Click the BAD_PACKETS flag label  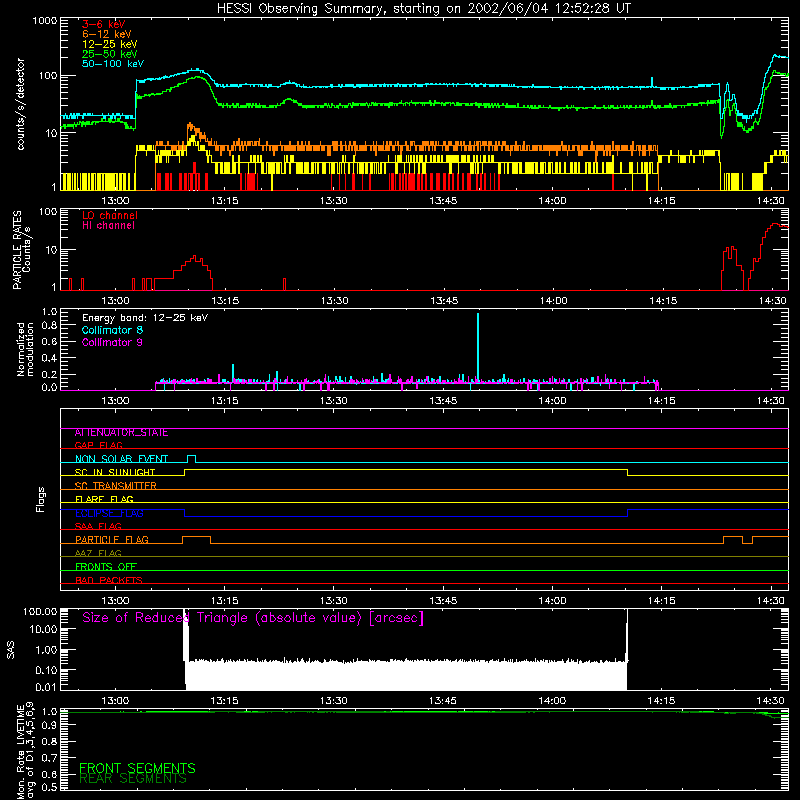click(109, 581)
